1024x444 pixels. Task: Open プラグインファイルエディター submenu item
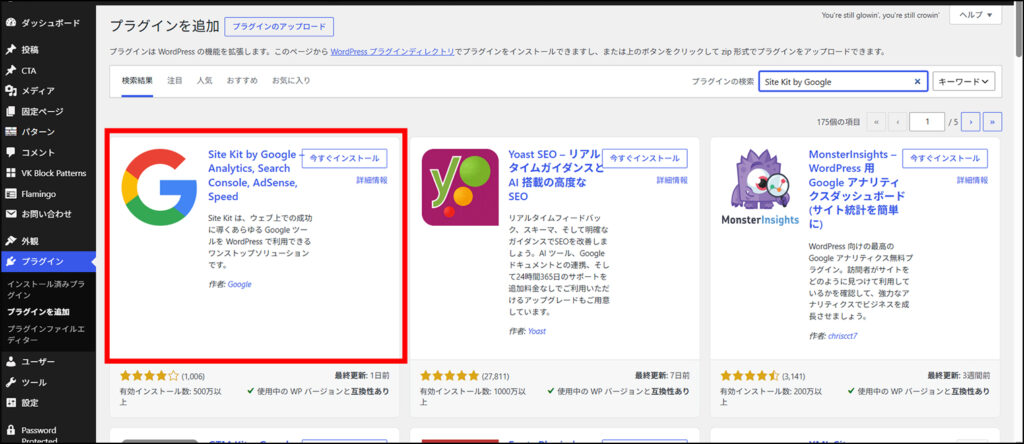click(46, 334)
